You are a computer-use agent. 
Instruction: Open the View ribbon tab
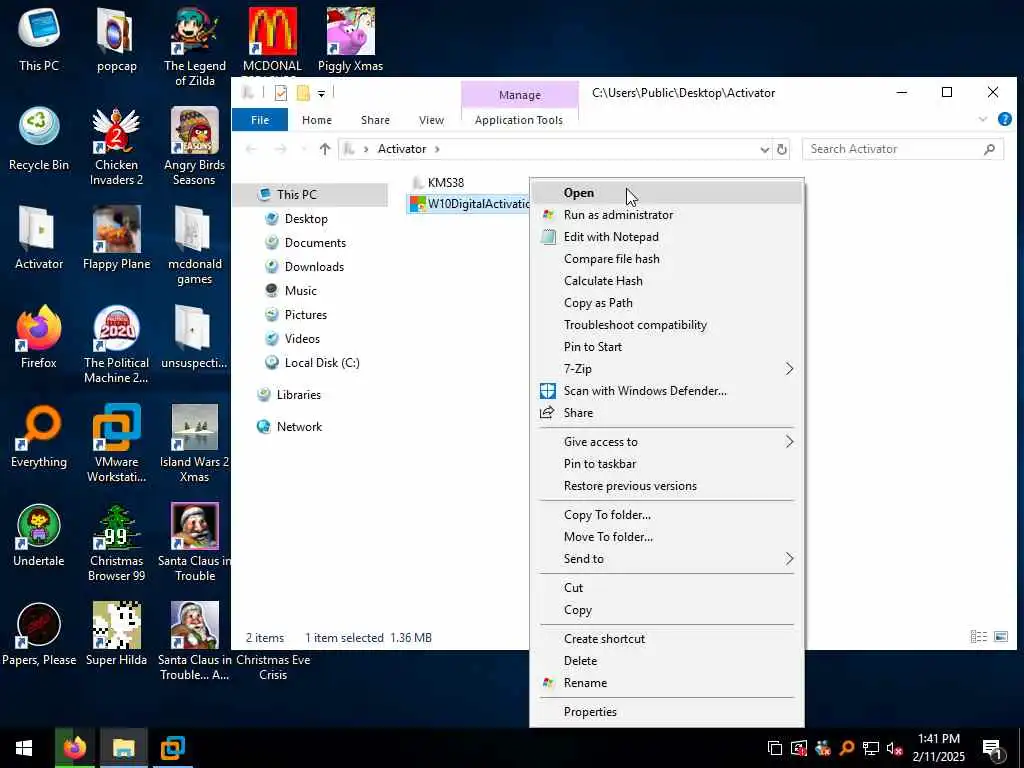click(431, 120)
